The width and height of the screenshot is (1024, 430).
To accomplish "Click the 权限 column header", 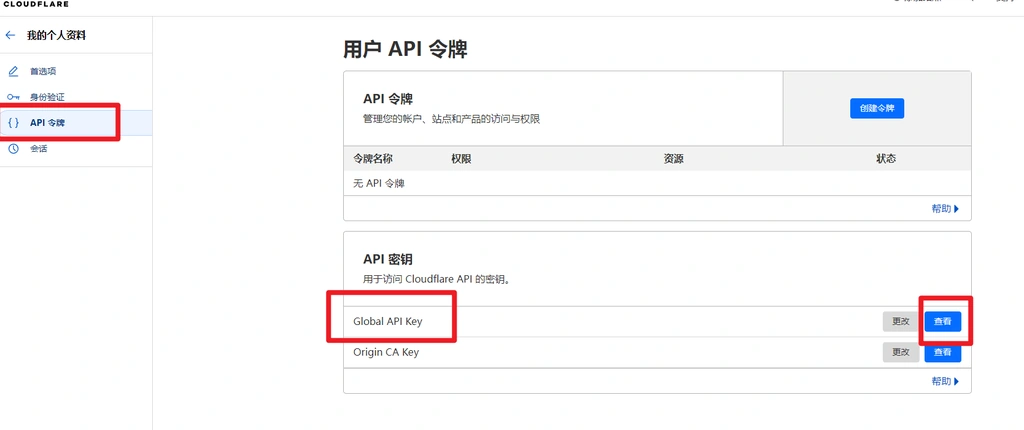I will tap(461, 159).
